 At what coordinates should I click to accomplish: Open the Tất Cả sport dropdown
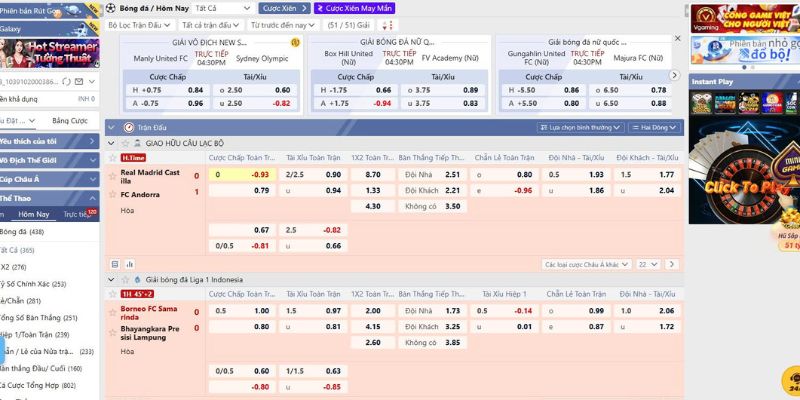[222, 8]
